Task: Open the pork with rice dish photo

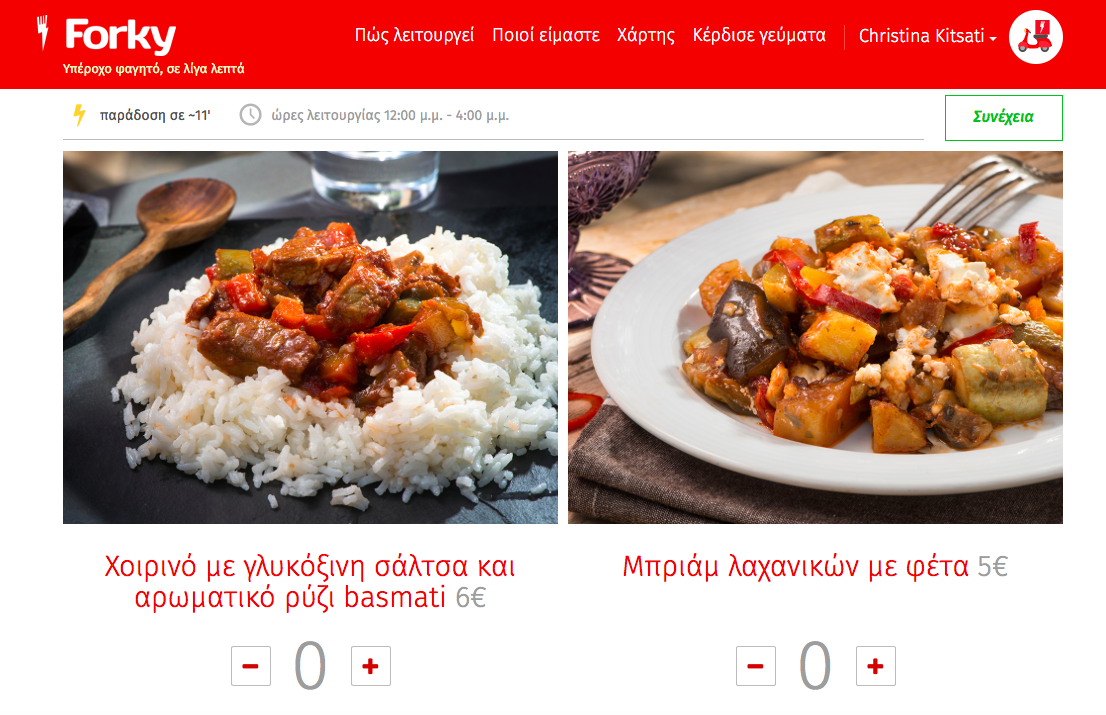Action: click(310, 337)
